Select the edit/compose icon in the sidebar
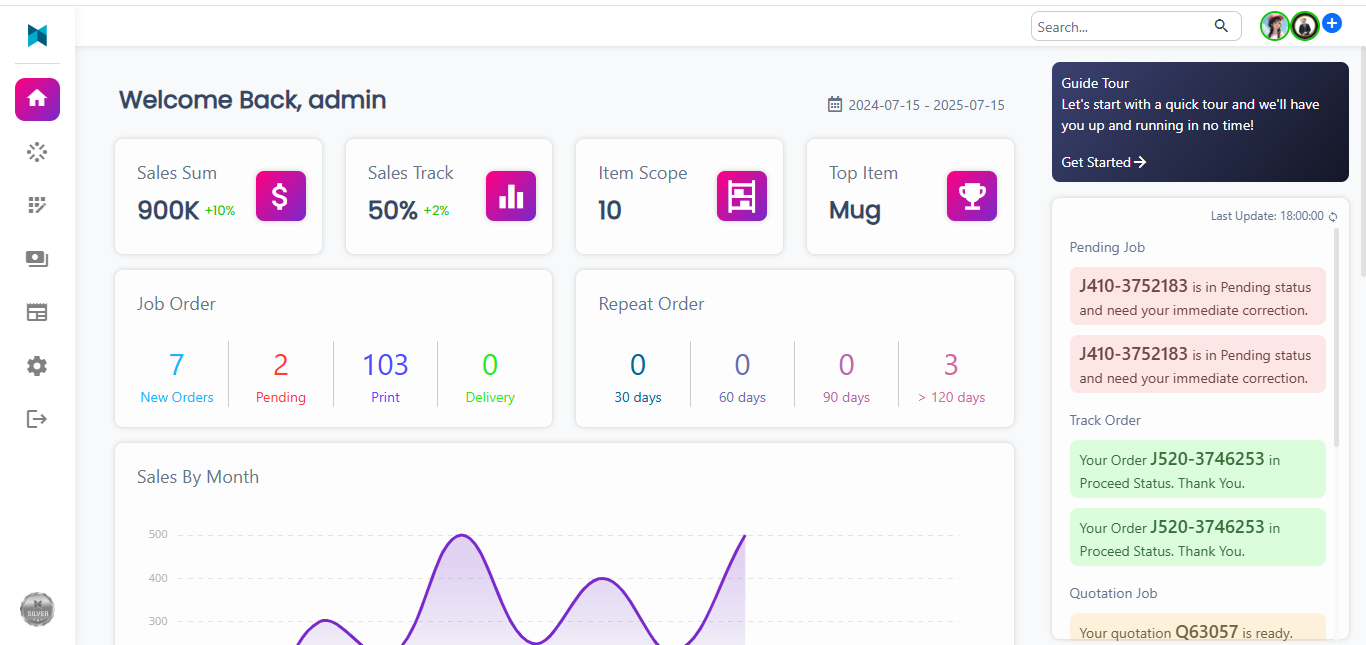This screenshot has width=1366, height=645. [37, 204]
